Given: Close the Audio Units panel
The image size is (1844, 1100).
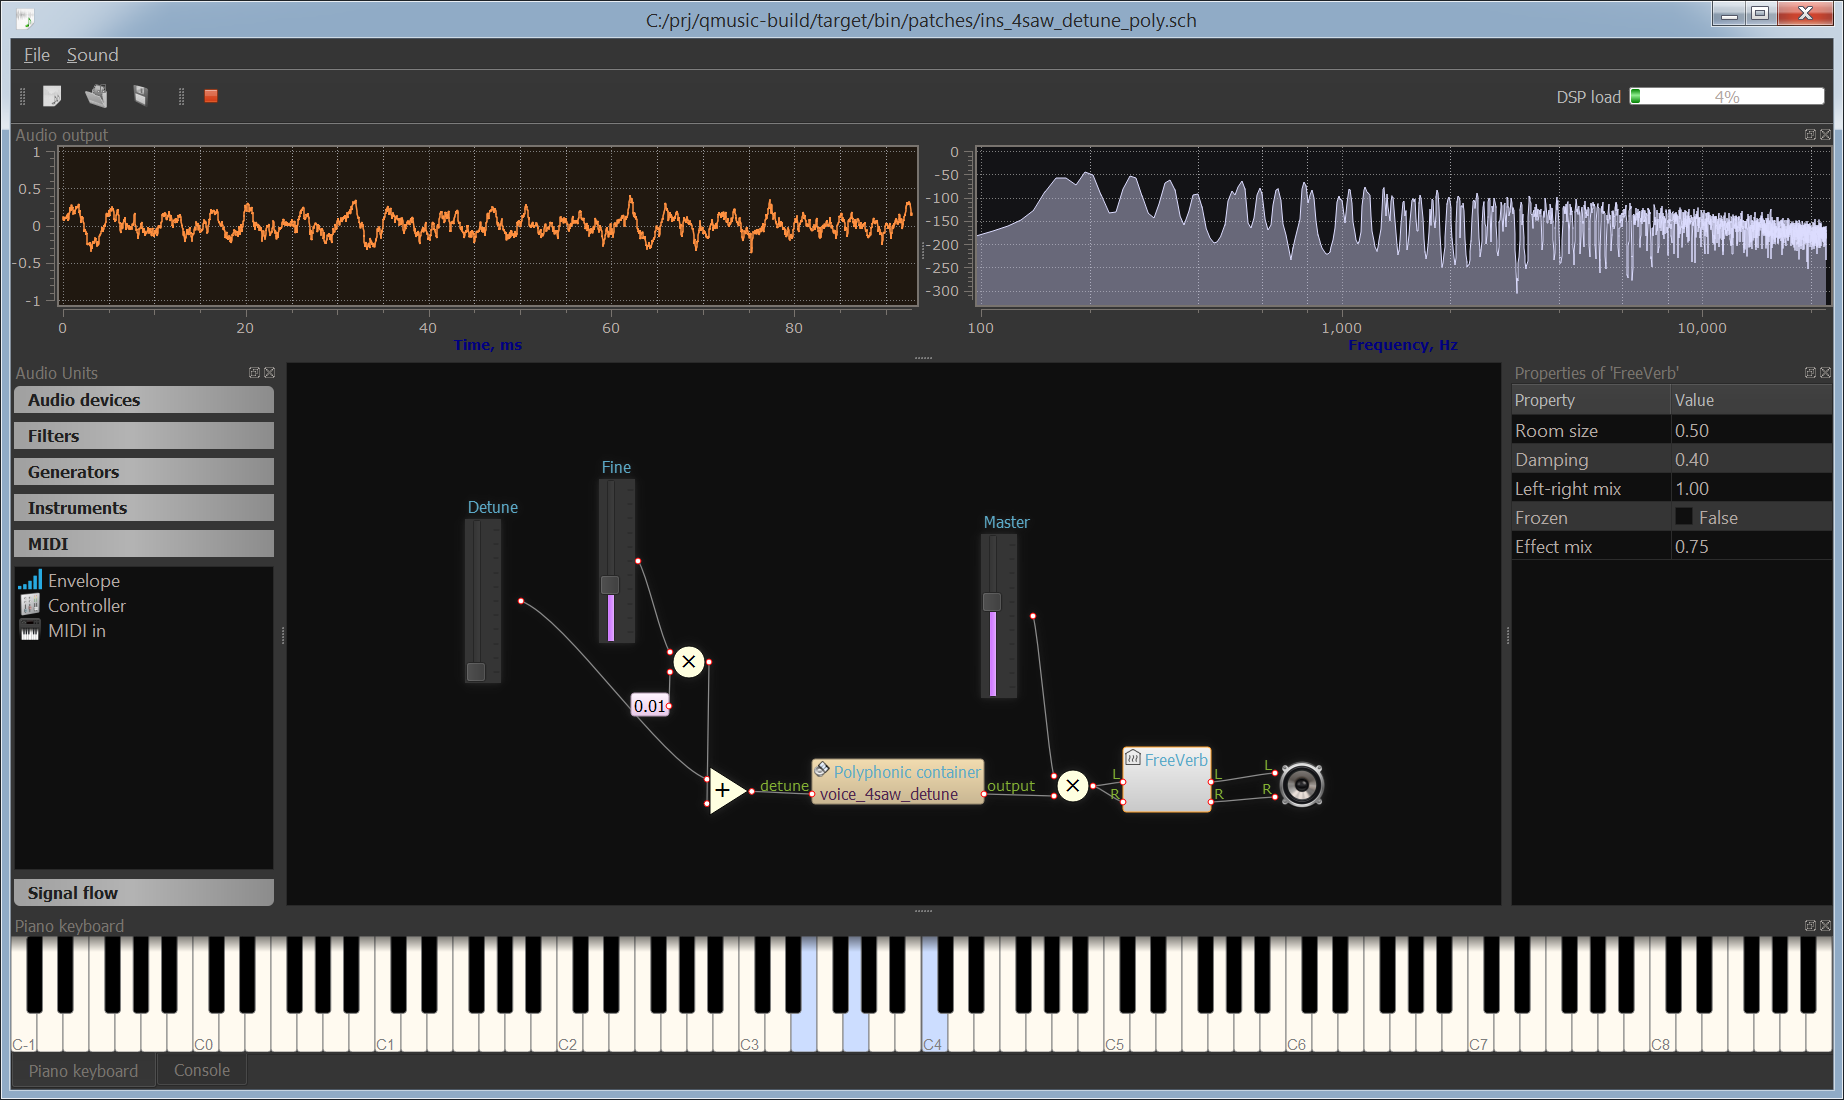Looking at the screenshot, I should click(x=269, y=372).
